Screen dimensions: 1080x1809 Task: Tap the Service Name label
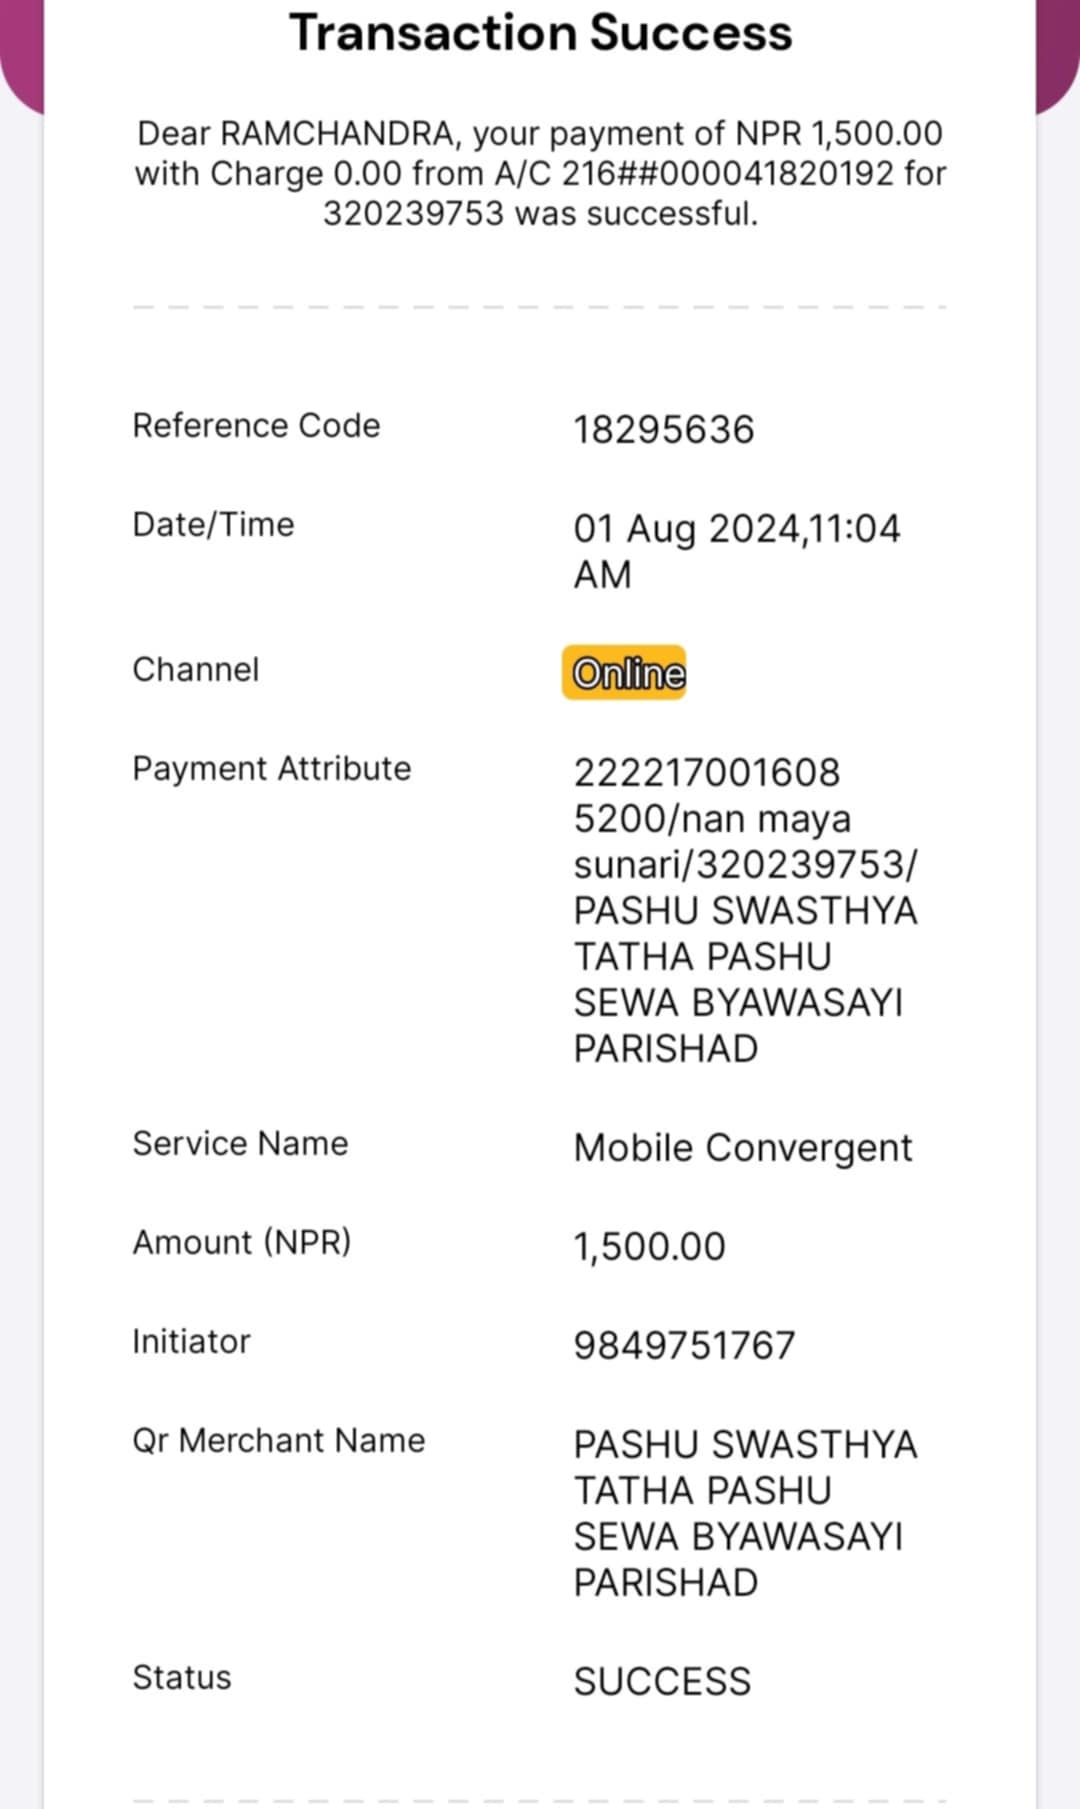241,1143
